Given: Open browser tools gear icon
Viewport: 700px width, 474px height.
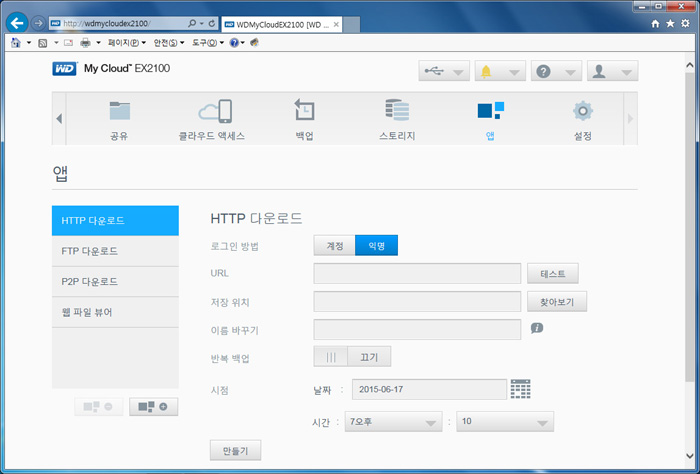Looking at the screenshot, I should [685, 24].
